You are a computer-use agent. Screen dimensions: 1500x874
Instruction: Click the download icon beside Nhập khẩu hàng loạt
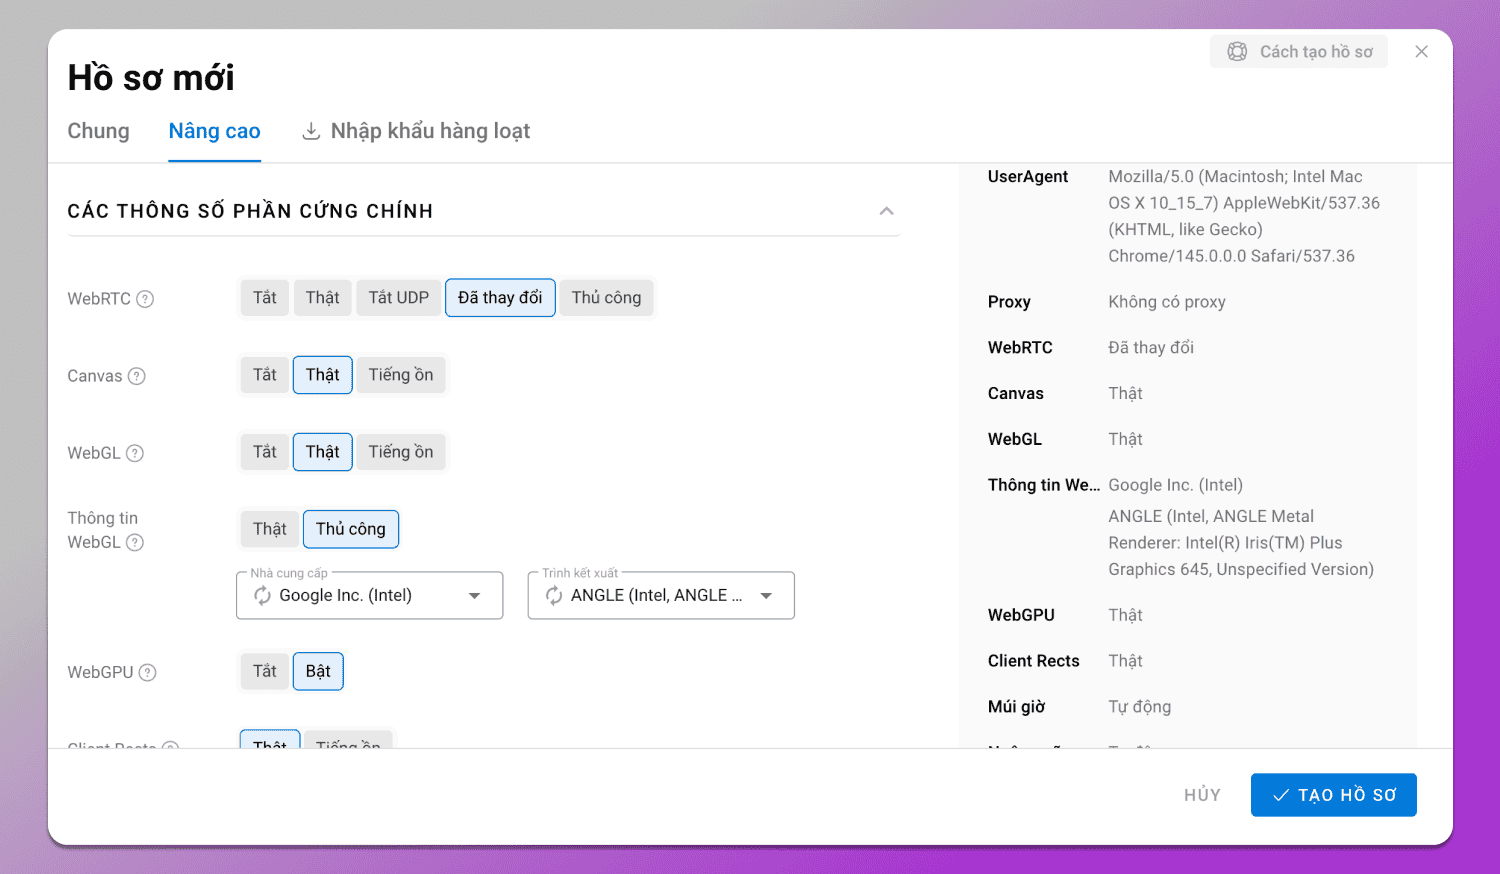pos(311,131)
